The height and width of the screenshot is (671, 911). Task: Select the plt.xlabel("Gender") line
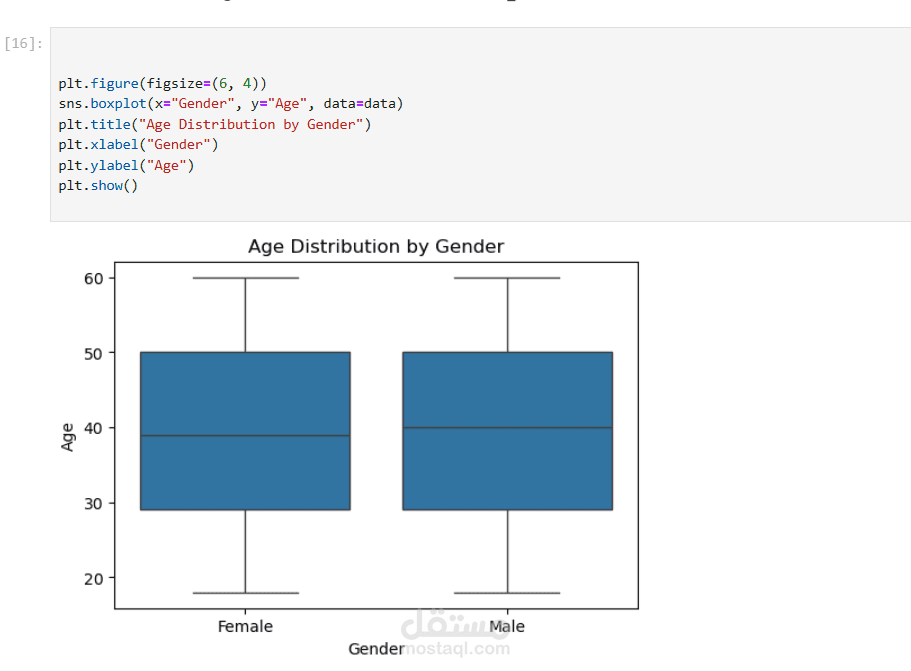click(x=138, y=145)
